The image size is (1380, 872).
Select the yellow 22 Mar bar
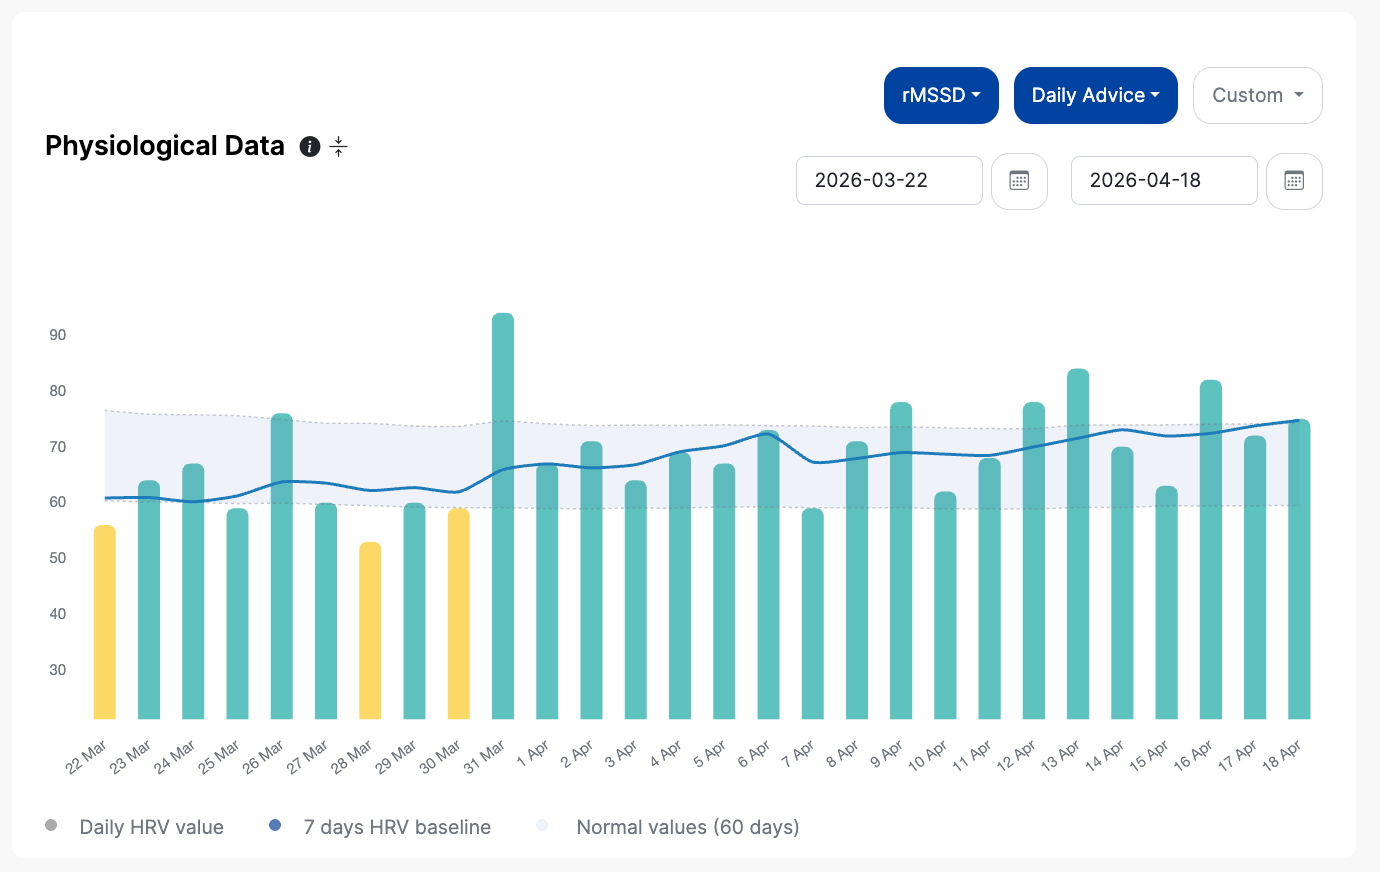coord(105,622)
